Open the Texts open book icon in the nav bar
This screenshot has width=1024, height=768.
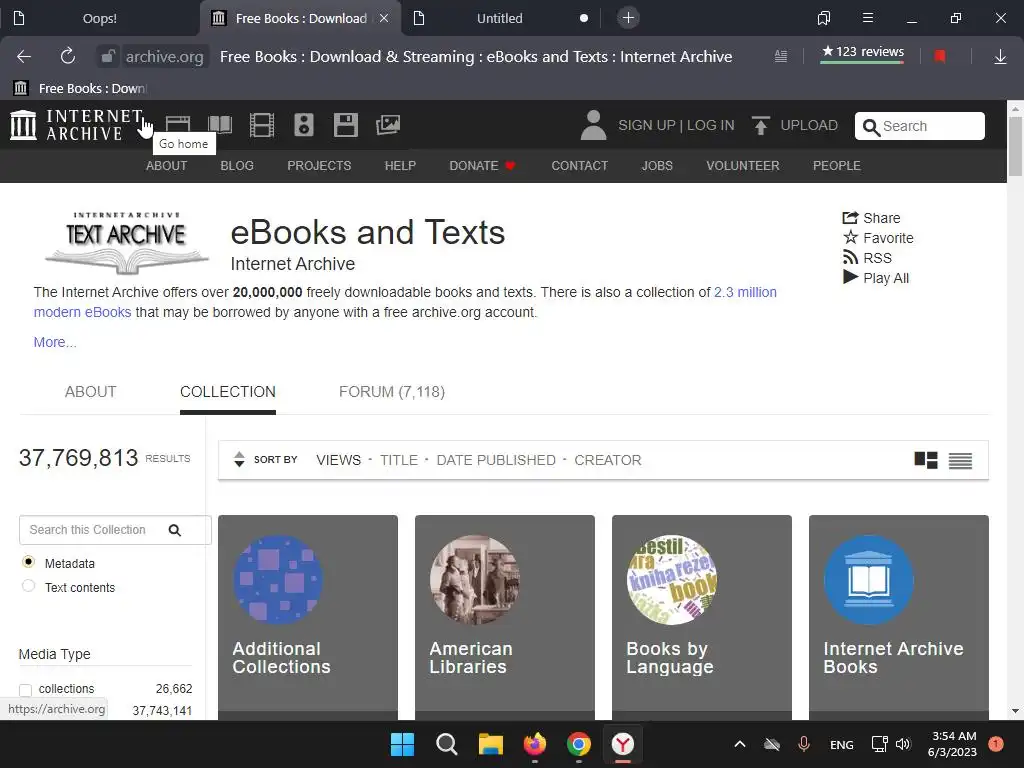point(220,124)
